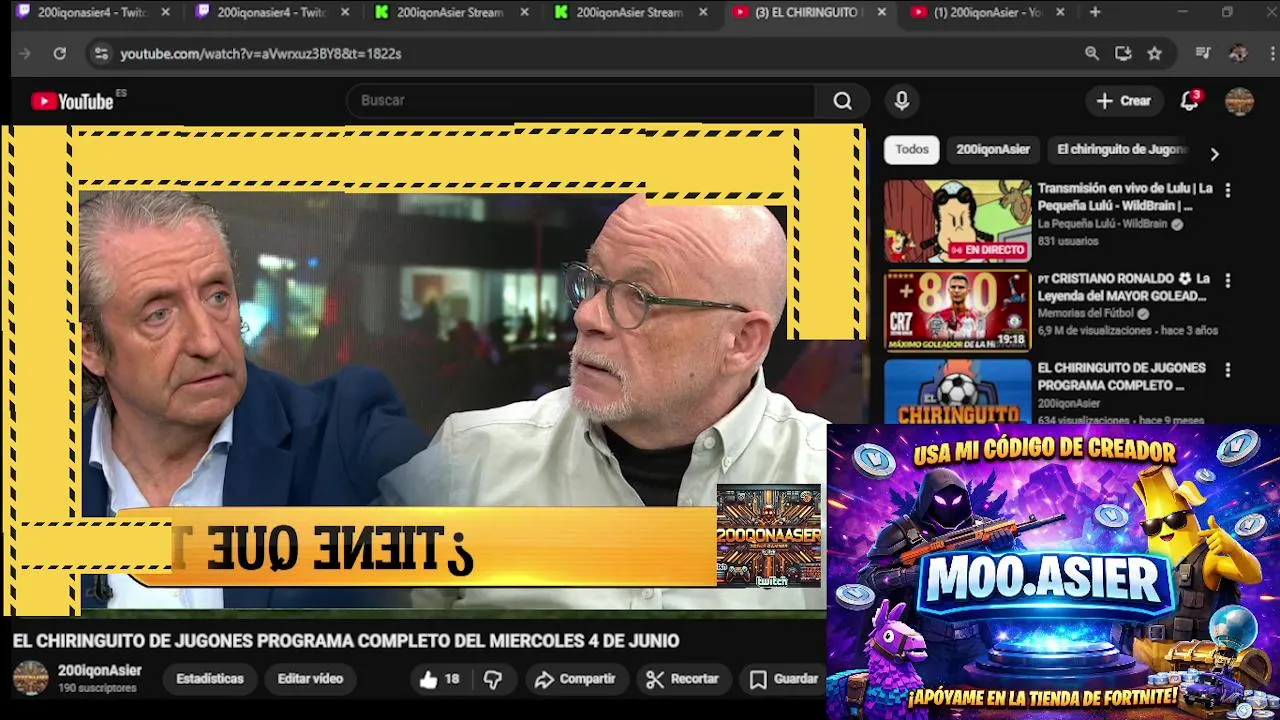Close the (1) 200iqonAsier YouTube tab

pos(1061,12)
